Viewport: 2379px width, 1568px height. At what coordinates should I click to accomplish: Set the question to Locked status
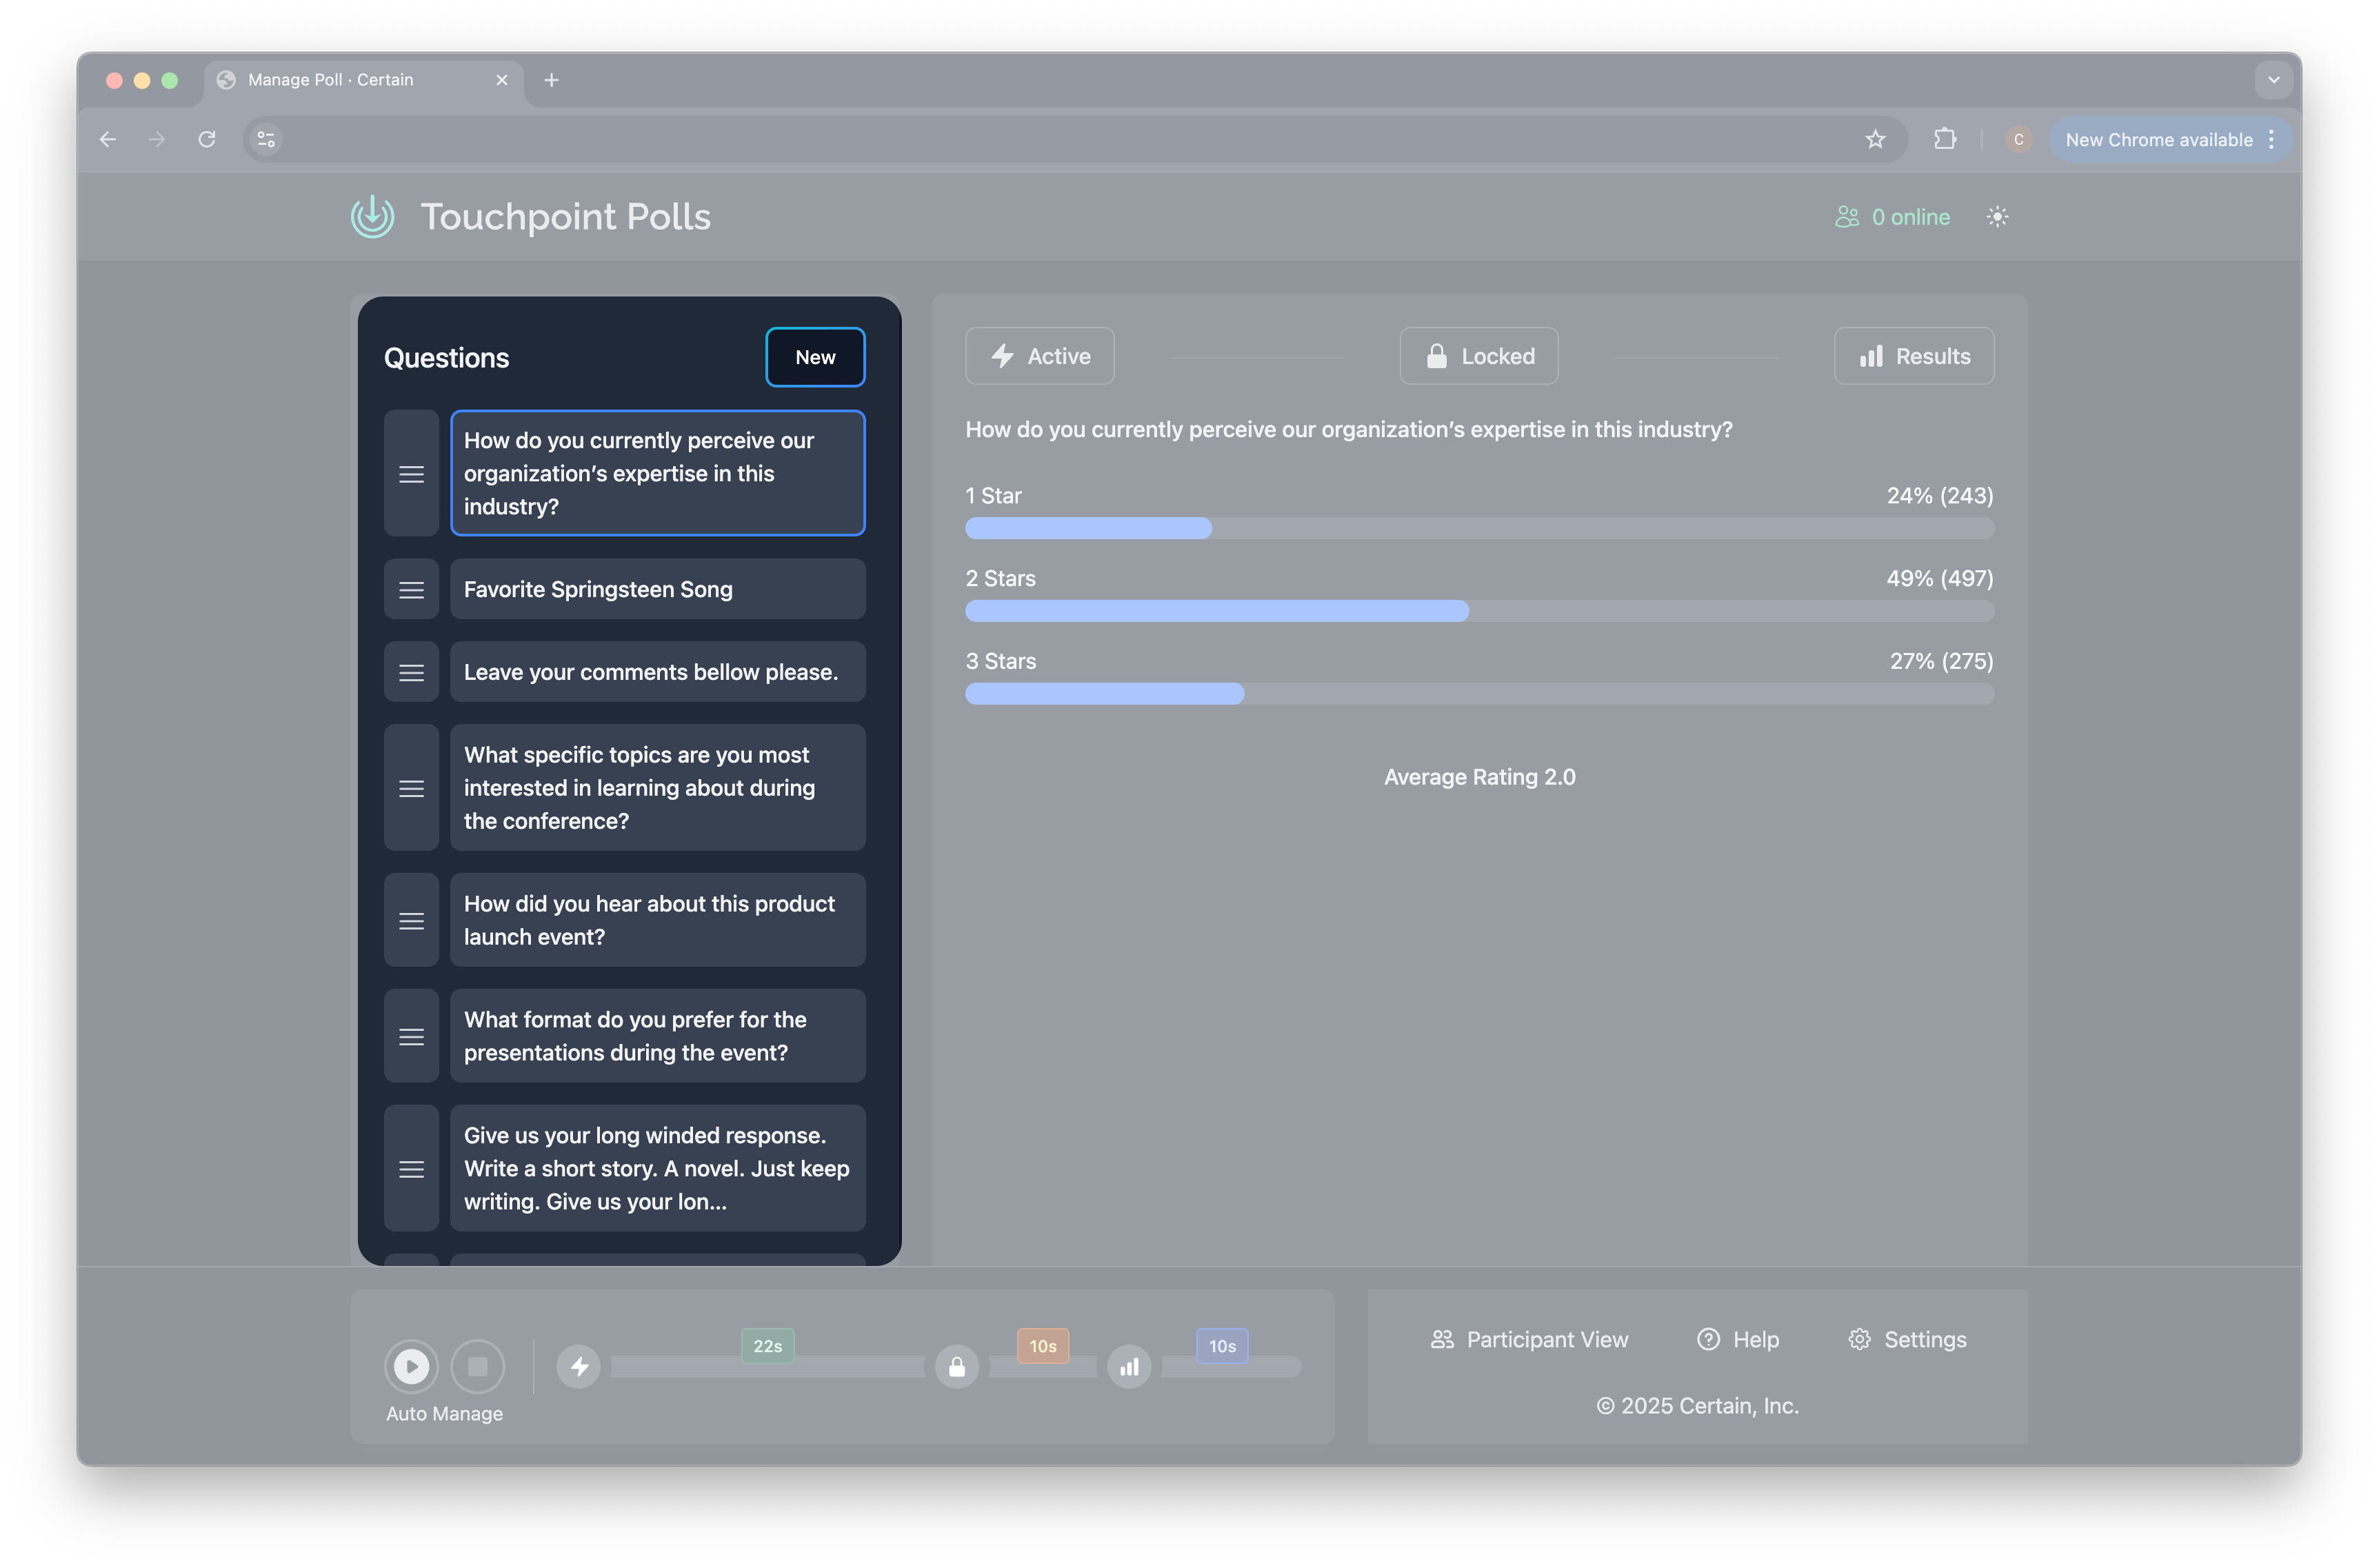(1478, 356)
